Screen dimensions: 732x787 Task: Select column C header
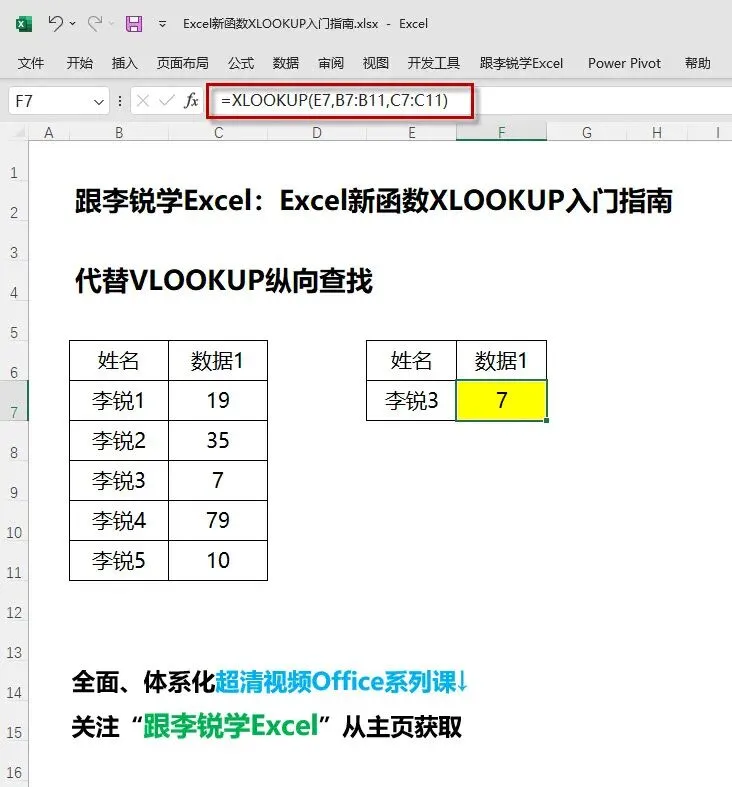pyautogui.click(x=218, y=133)
